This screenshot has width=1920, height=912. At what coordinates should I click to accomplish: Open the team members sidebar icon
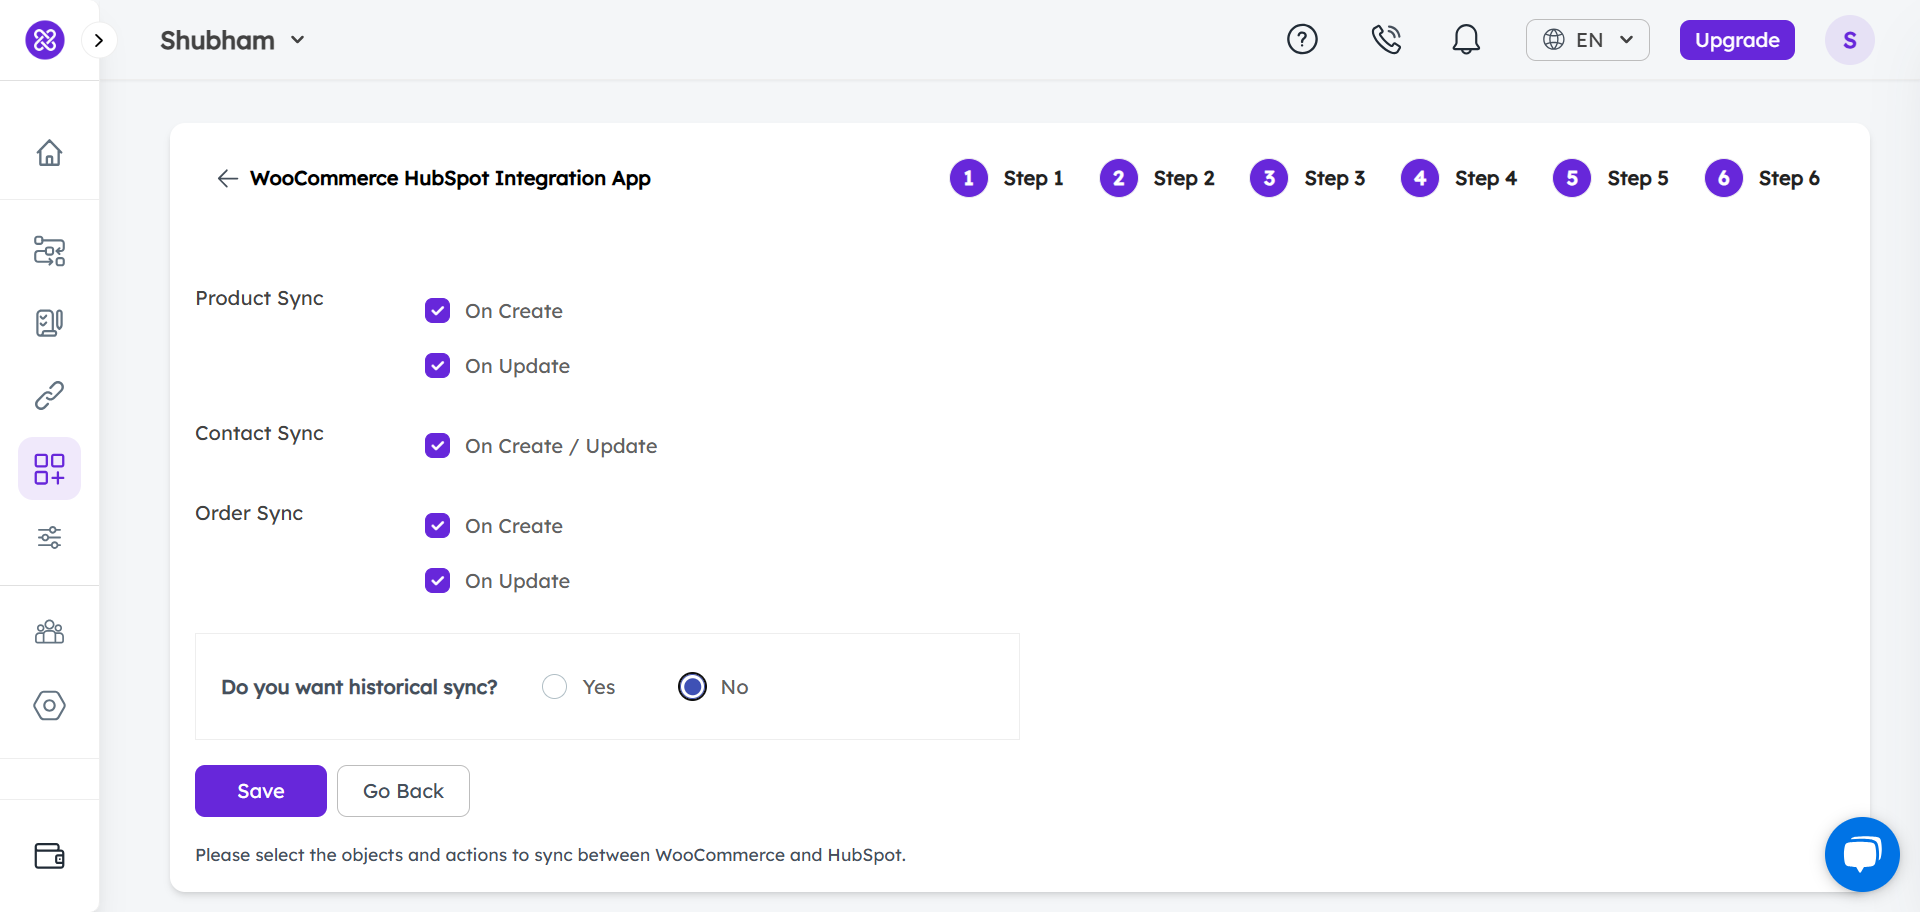(x=49, y=632)
